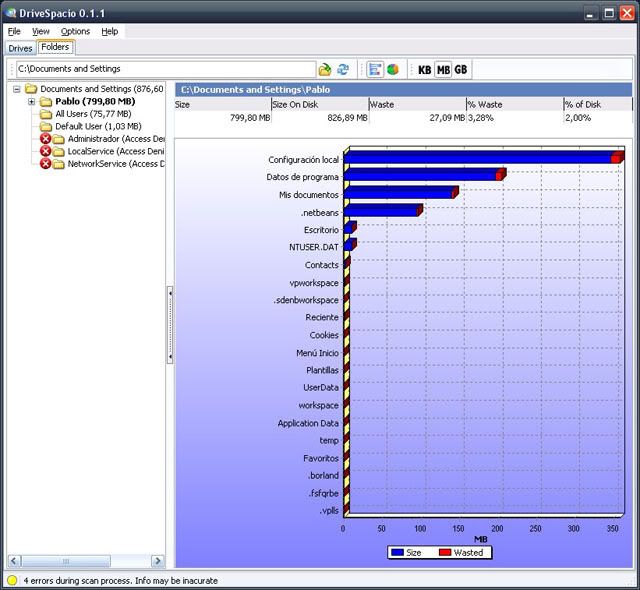
Task: Click the browse folder icon beside path field
Action: tap(325, 69)
